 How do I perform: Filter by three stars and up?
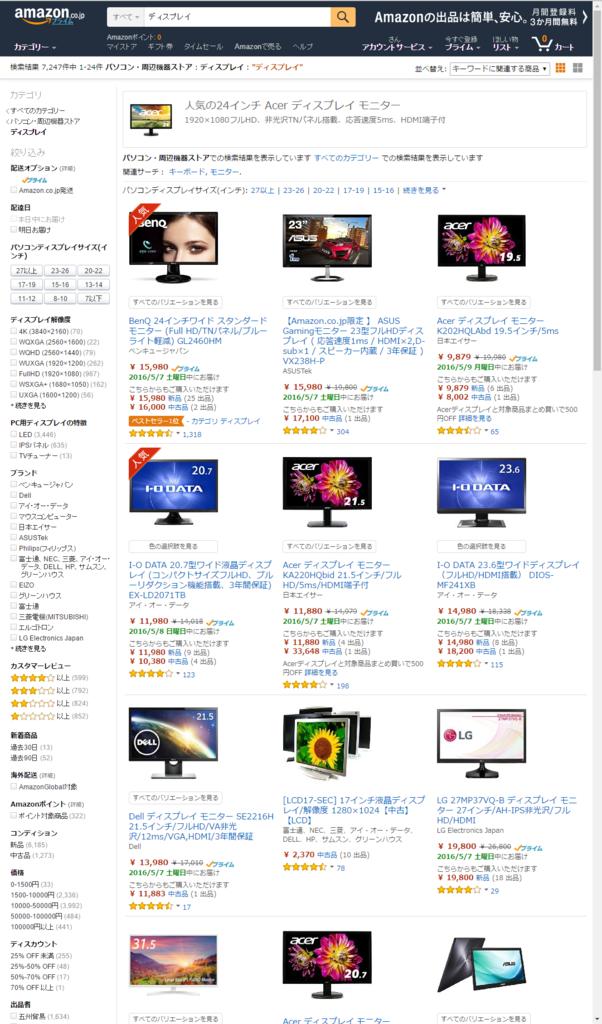(x=32, y=691)
